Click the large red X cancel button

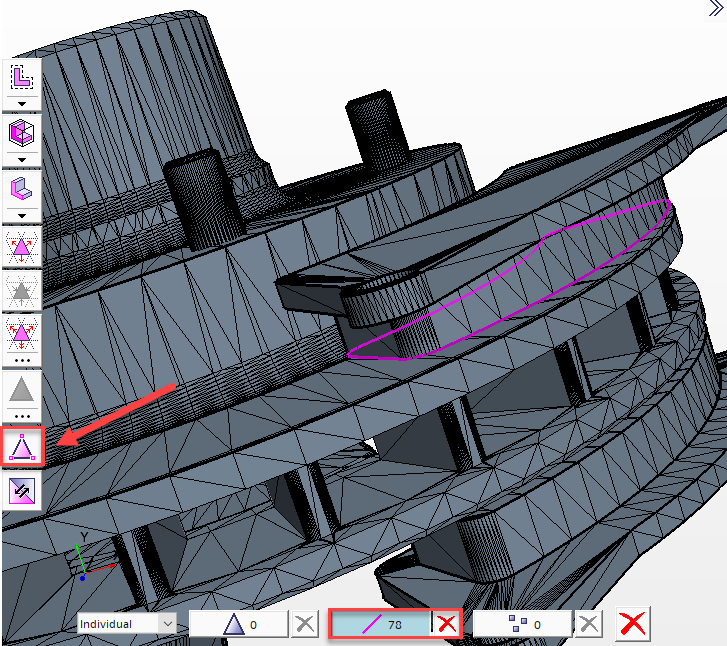tap(633, 624)
